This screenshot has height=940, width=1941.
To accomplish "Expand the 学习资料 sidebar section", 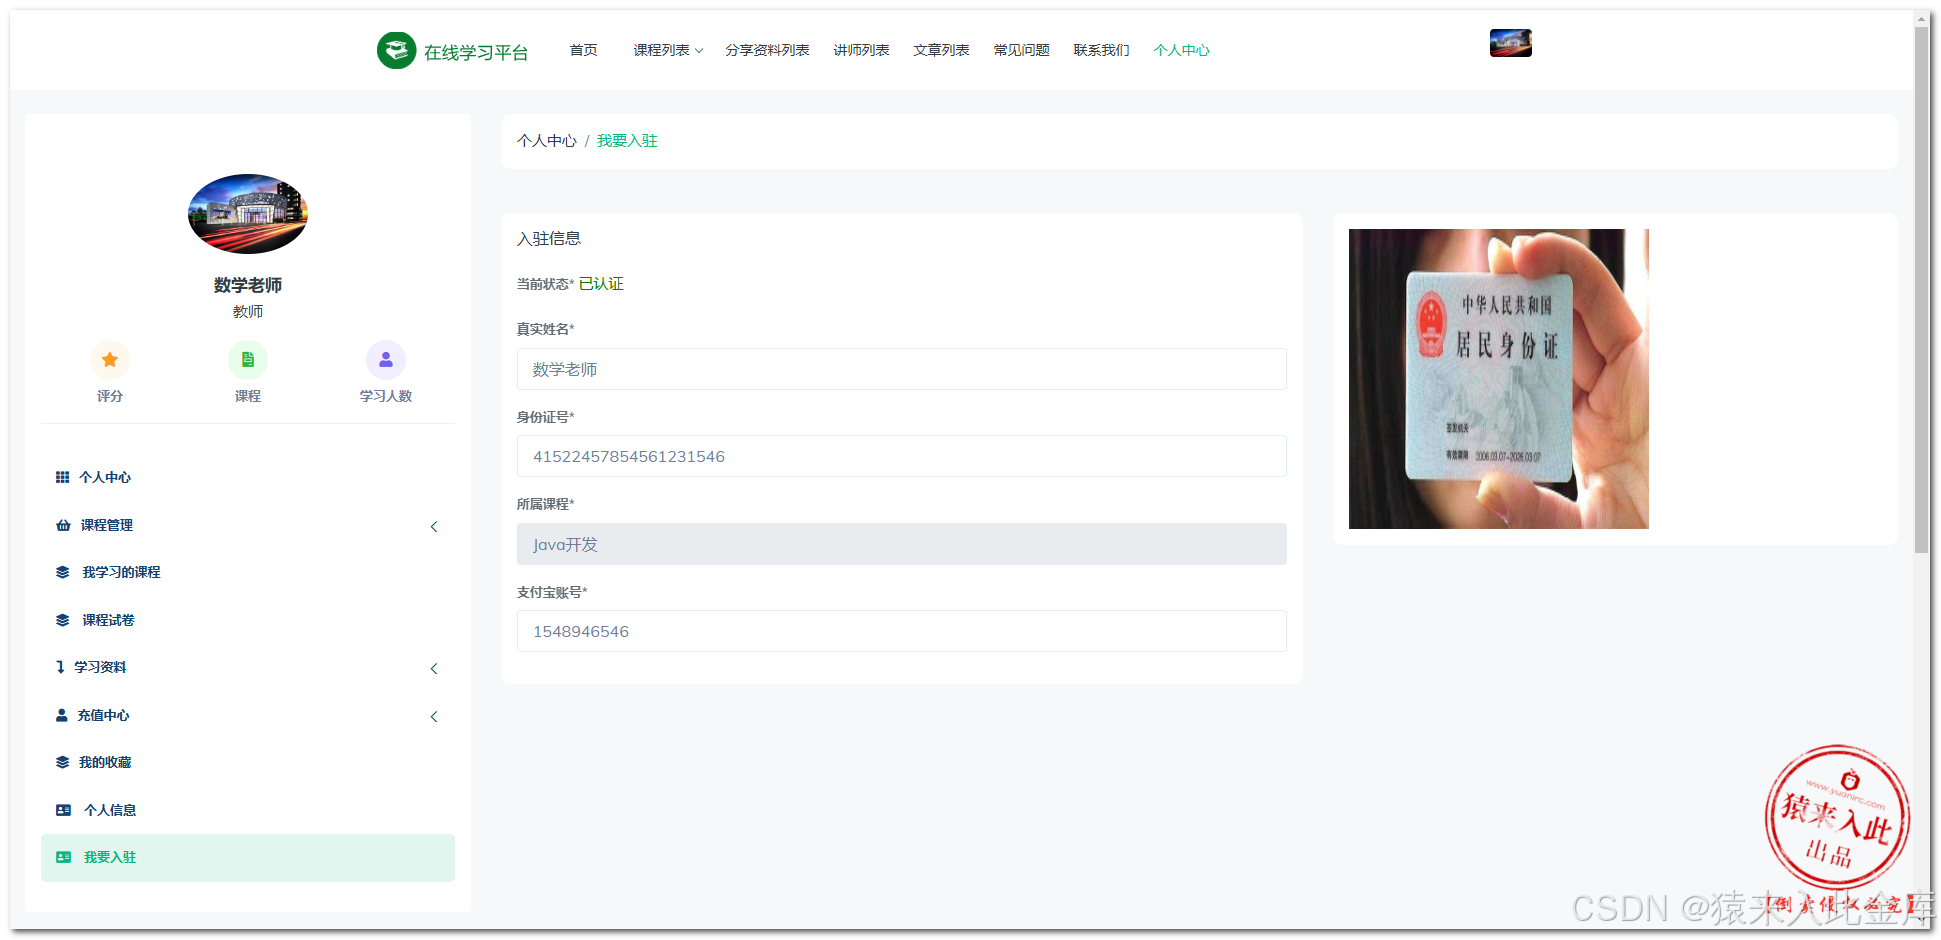I will click(102, 666).
